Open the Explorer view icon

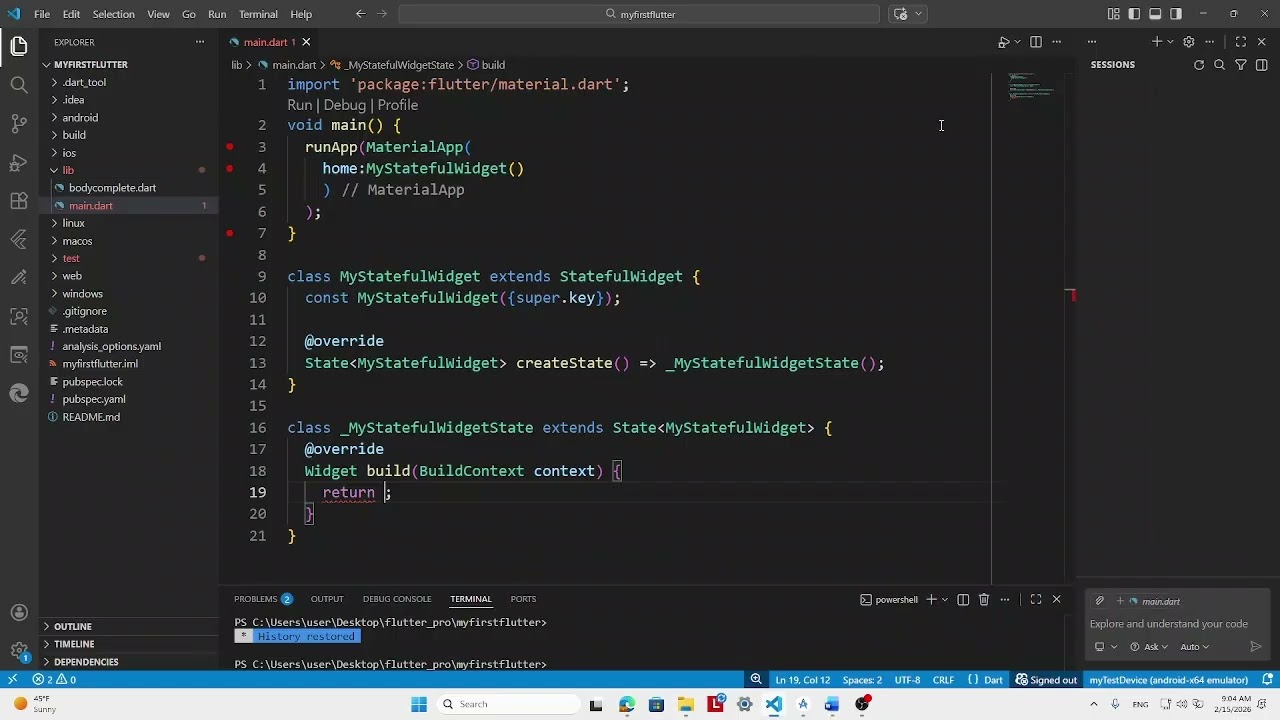pos(19,47)
